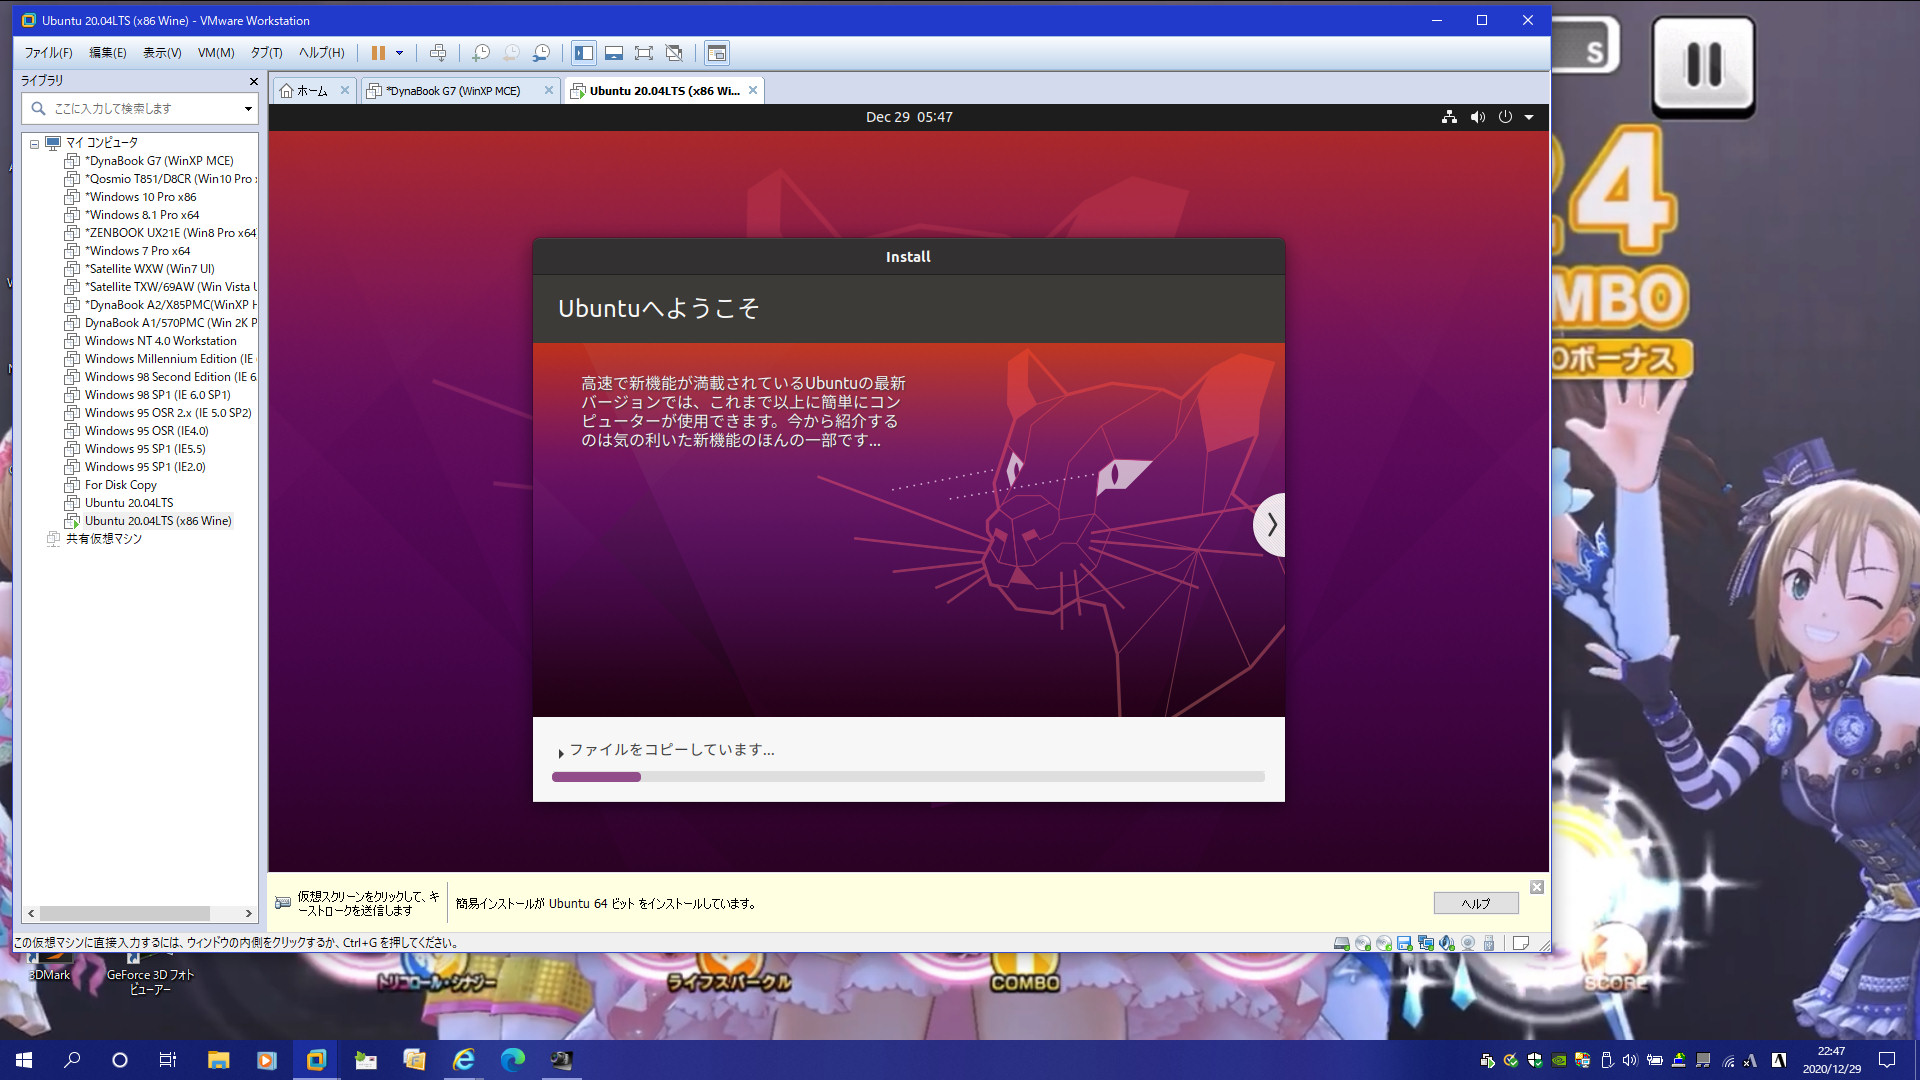The height and width of the screenshot is (1080, 1920).
Task: Open the ヘルプ(H) menu
Action: point(322,53)
